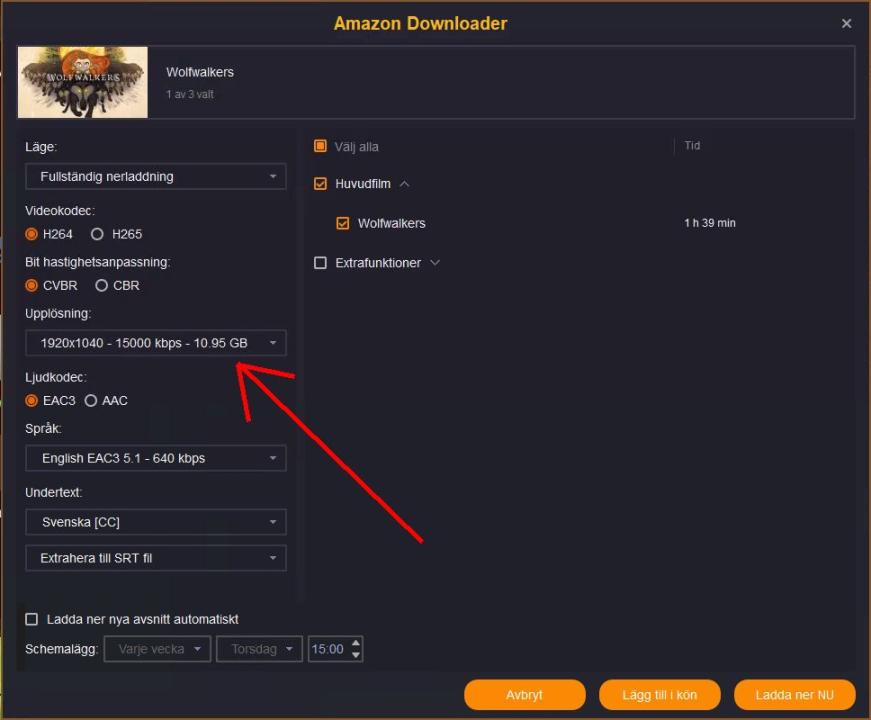Screen dimensions: 871x720
Task: Click the '1 av 3 valt' text
Action: 190,94
